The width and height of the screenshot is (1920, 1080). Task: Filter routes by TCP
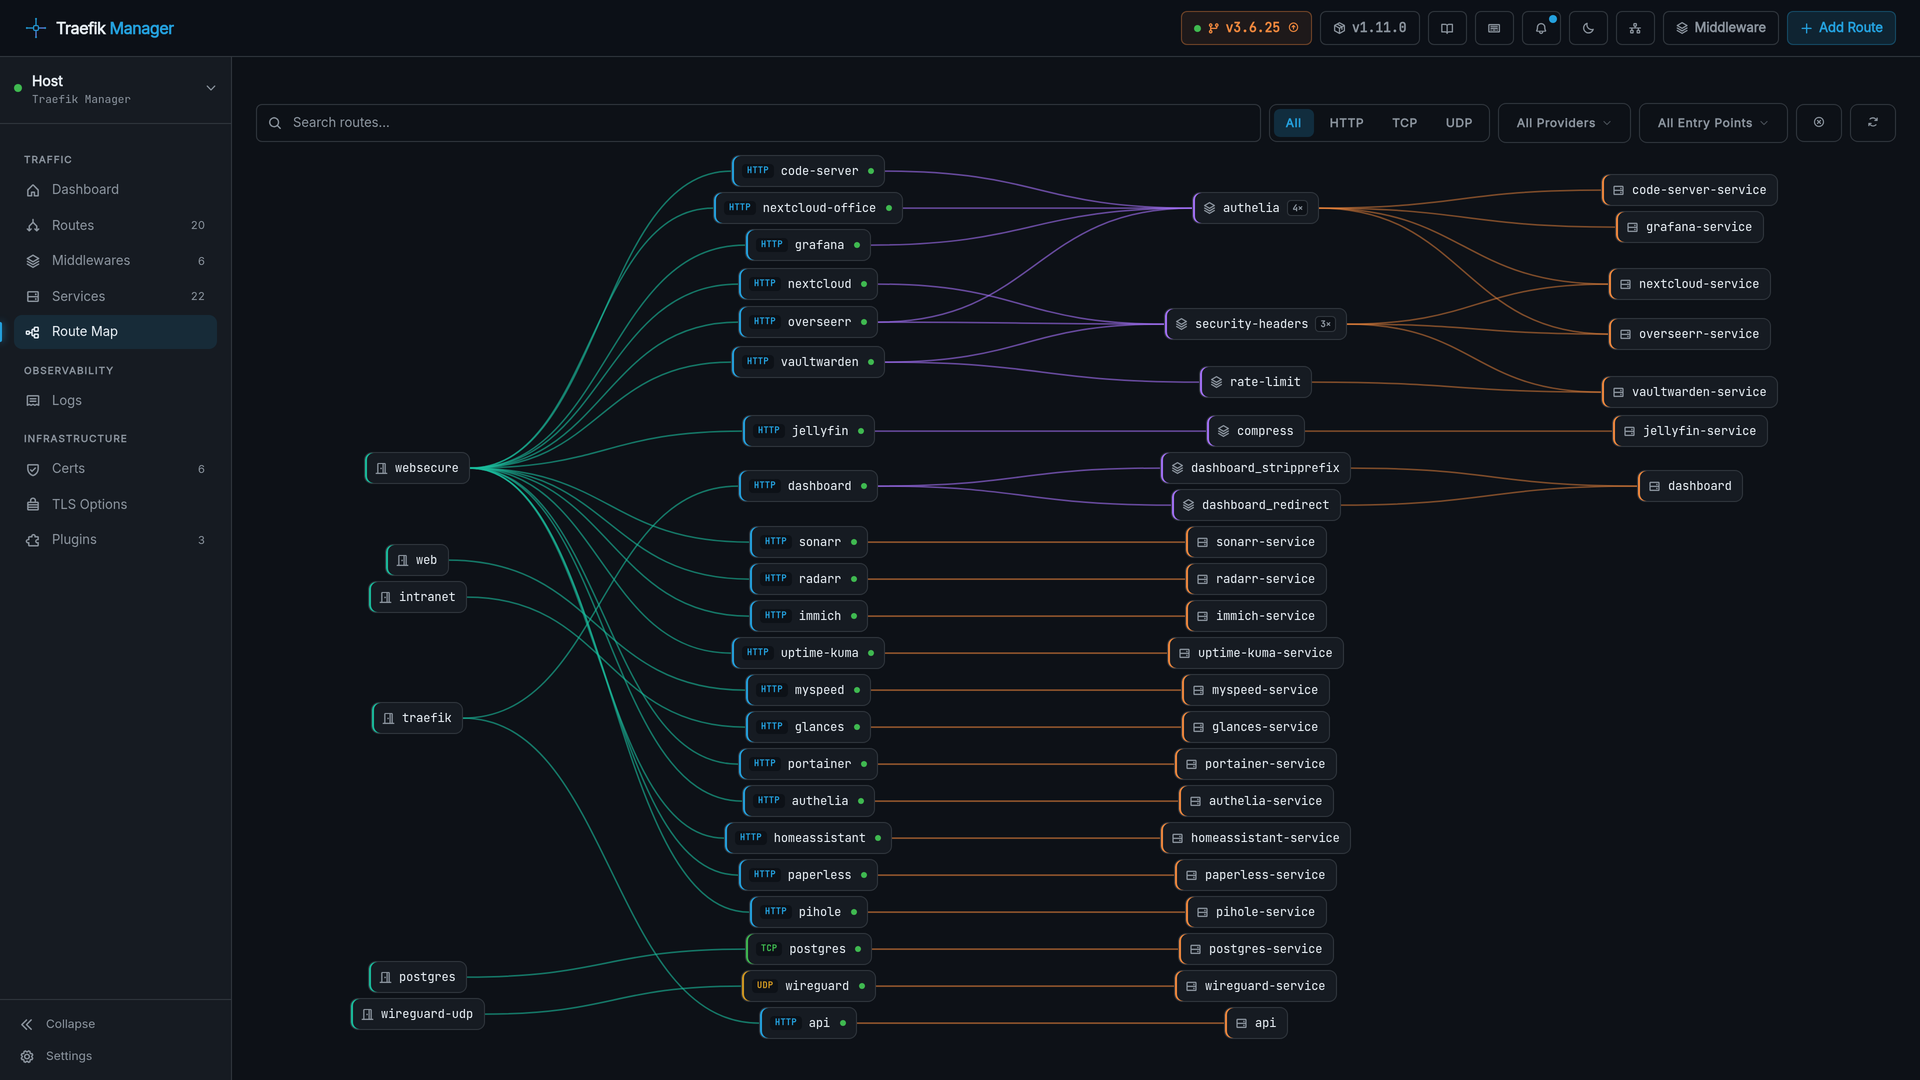click(x=1404, y=123)
